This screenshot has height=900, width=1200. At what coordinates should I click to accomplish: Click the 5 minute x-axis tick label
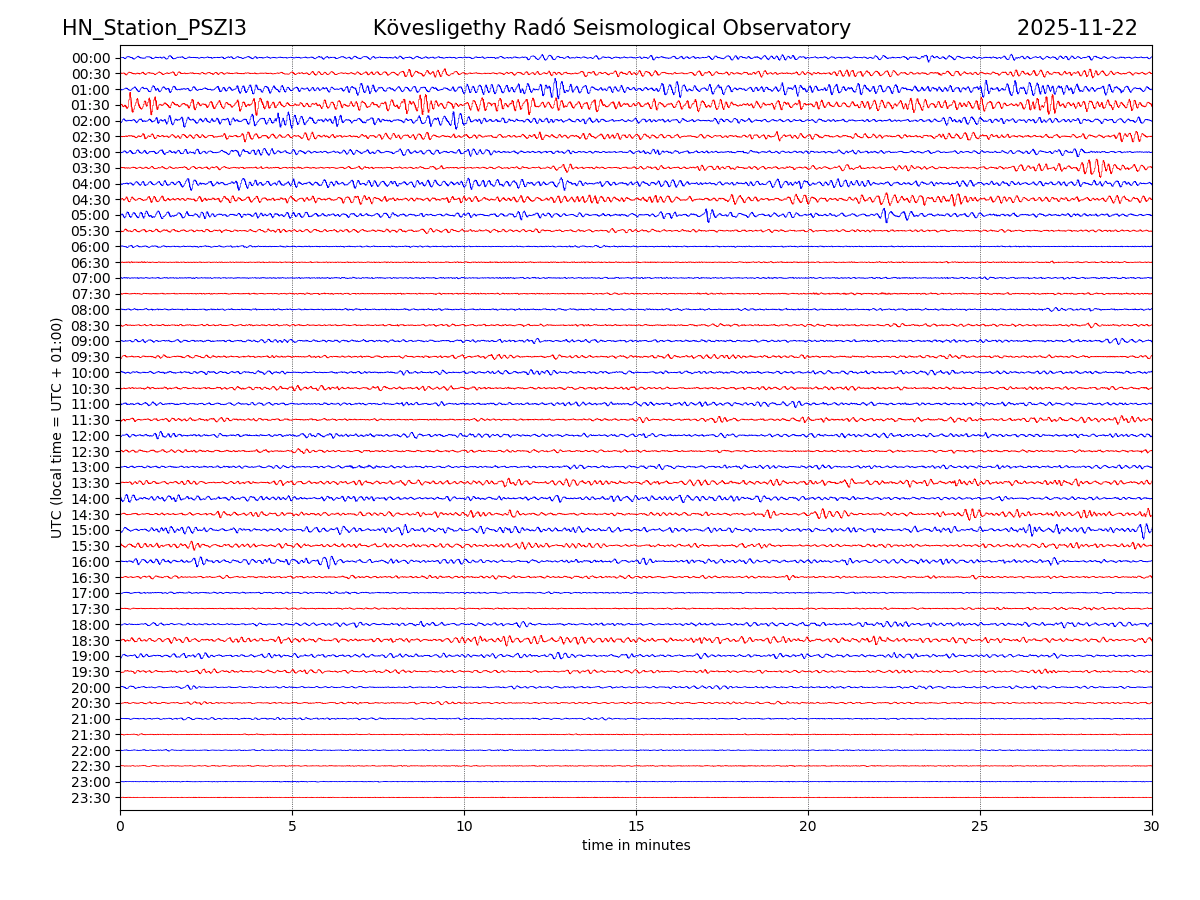(292, 827)
